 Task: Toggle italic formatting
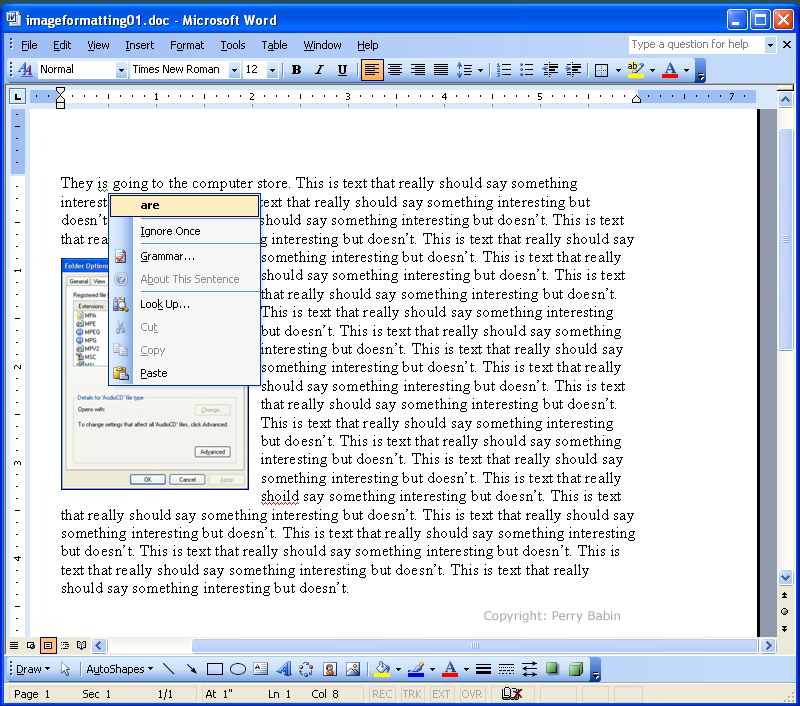point(319,69)
